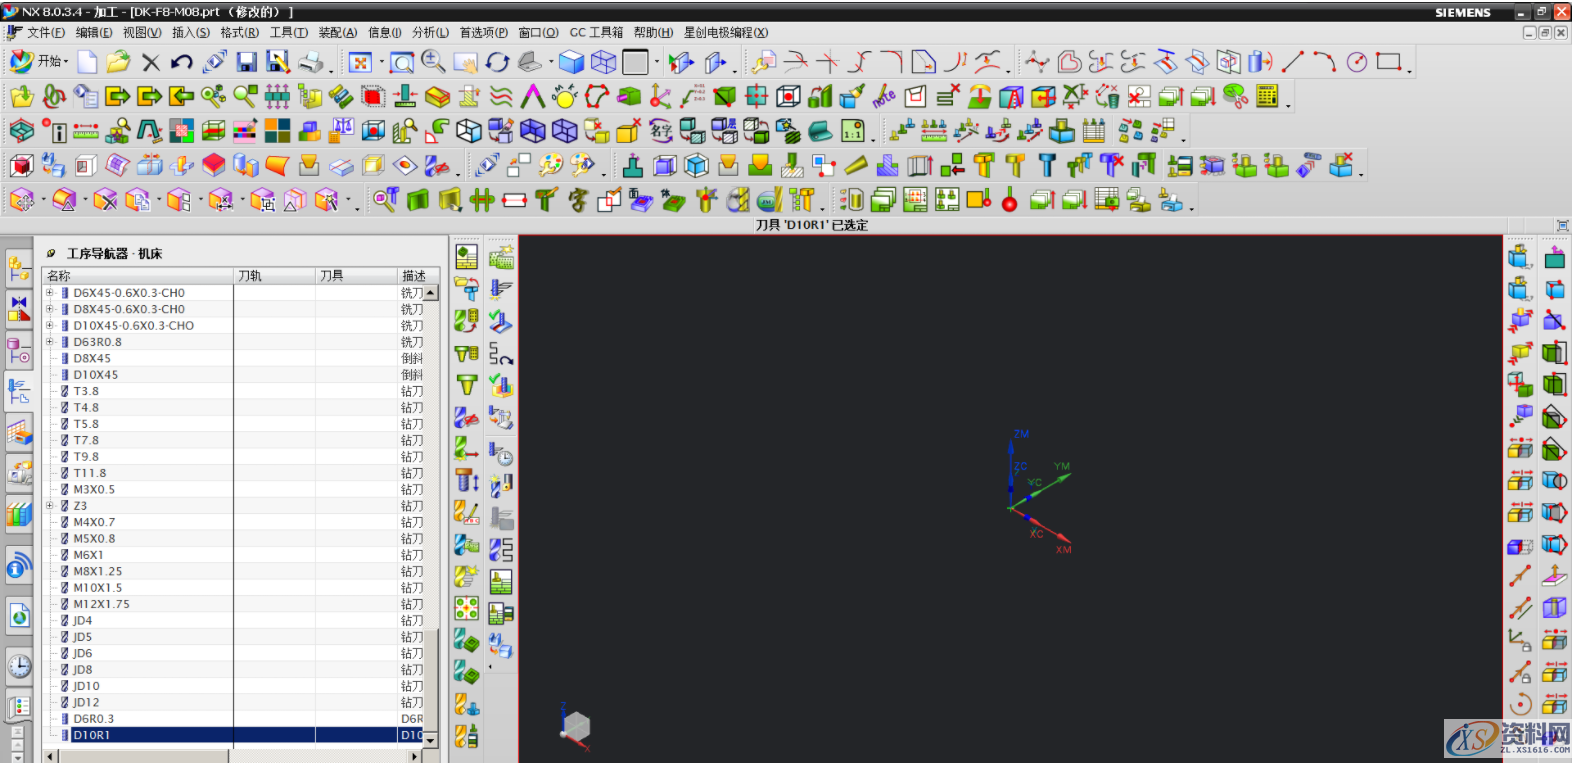Open the 分析(L) menu
The image size is (1578, 763).
click(430, 33)
